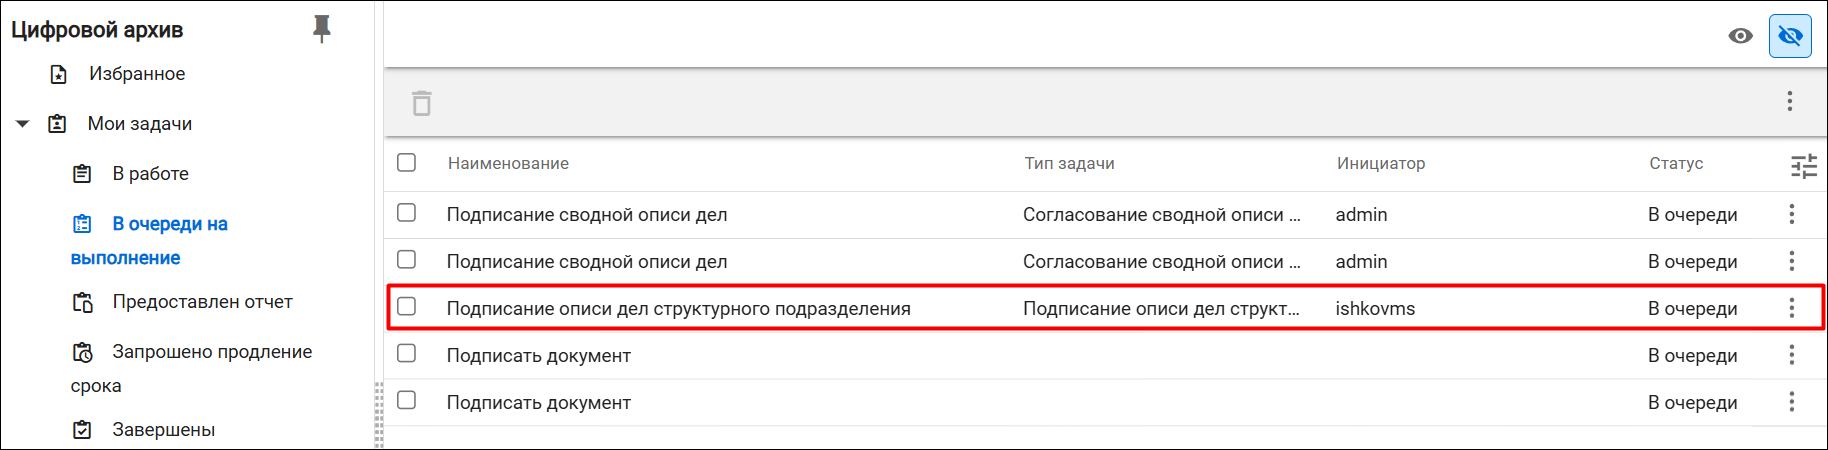Open three-dot menu for ishkovms task row
This screenshot has width=1828, height=450.
[1792, 308]
